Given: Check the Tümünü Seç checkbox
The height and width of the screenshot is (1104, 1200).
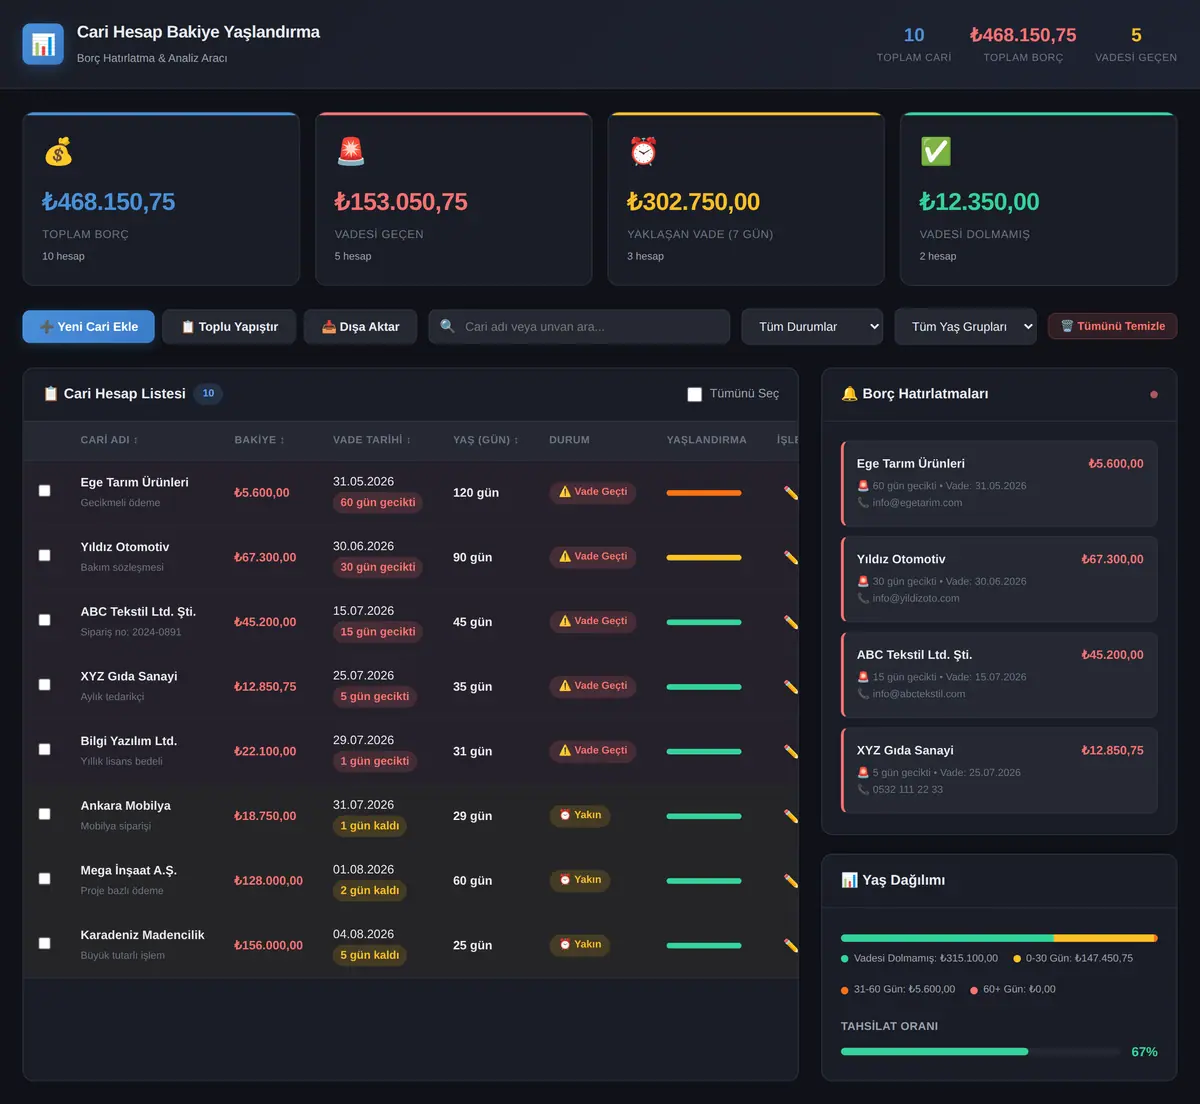Looking at the screenshot, I should [695, 394].
